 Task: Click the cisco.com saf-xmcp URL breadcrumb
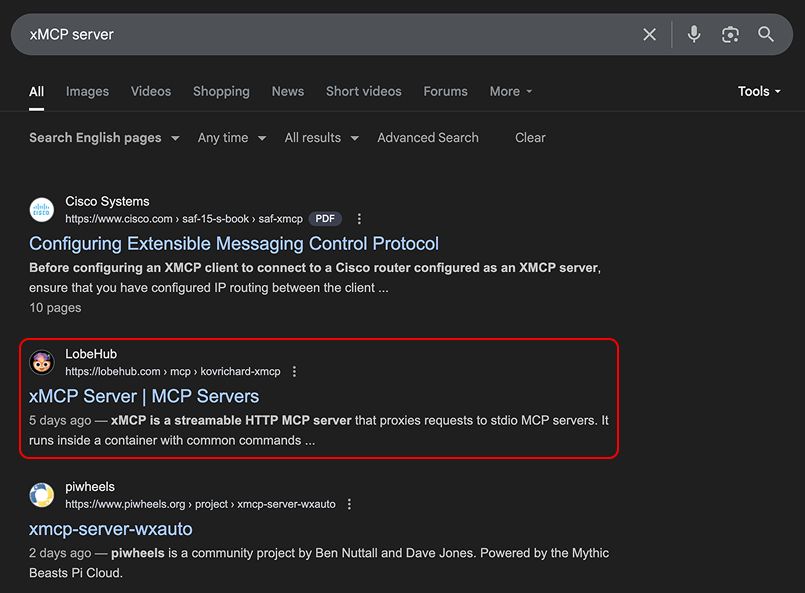tap(184, 219)
